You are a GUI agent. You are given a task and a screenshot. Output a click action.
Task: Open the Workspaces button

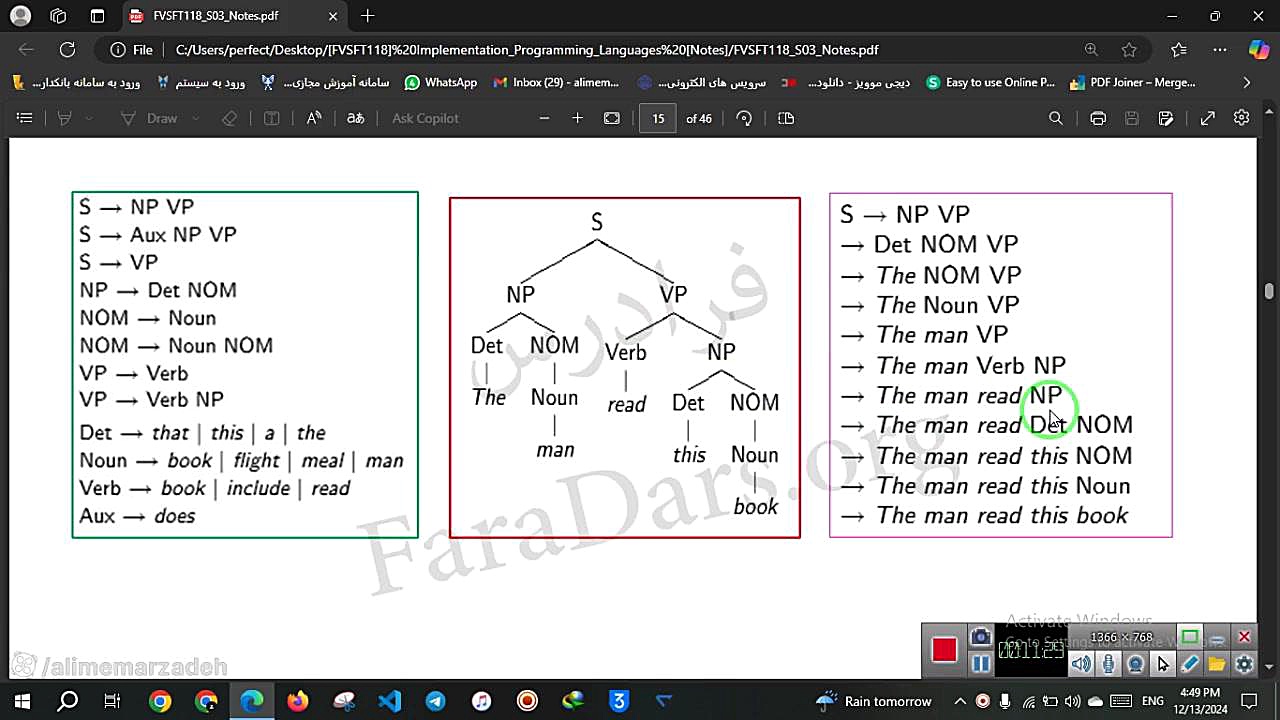(x=58, y=16)
